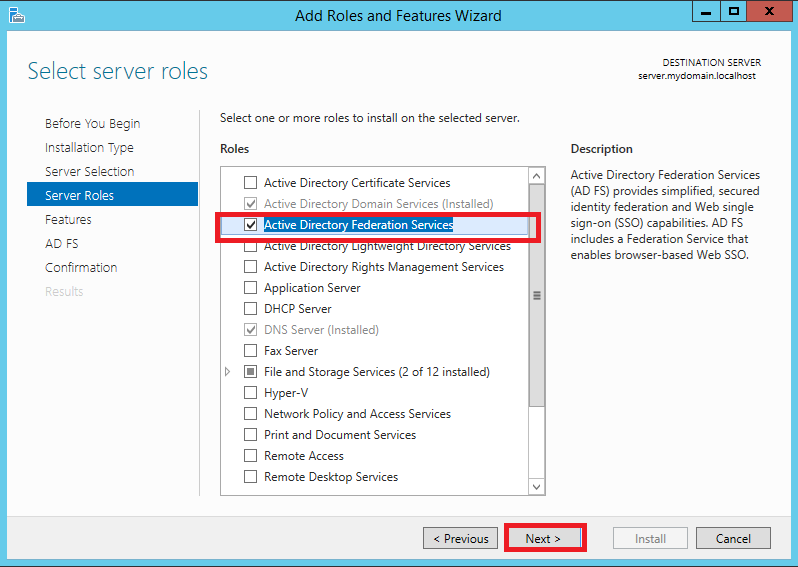The width and height of the screenshot is (798, 567).
Task: Open the Features step
Action: coord(68,219)
